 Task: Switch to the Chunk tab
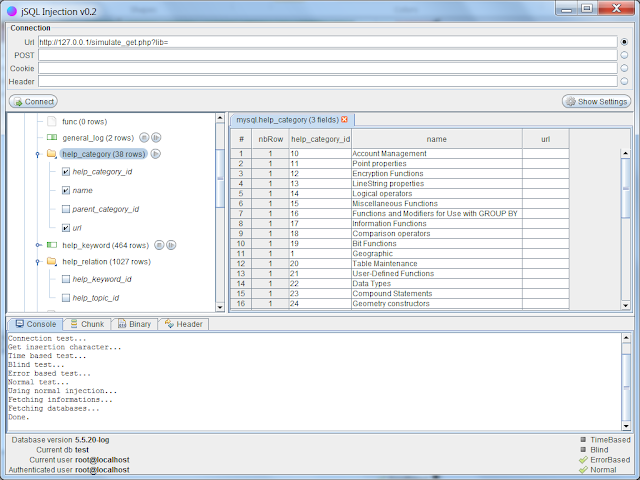click(87, 324)
